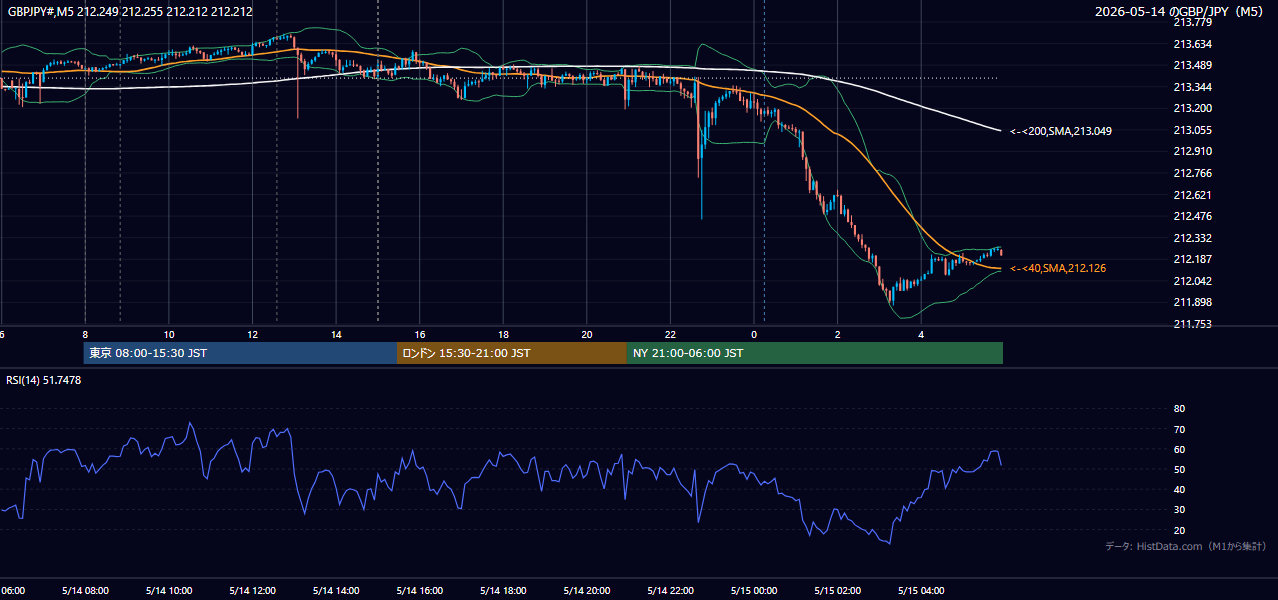Click hour tick '16' under the price chart
This screenshot has width=1278, height=600.
coord(419,335)
